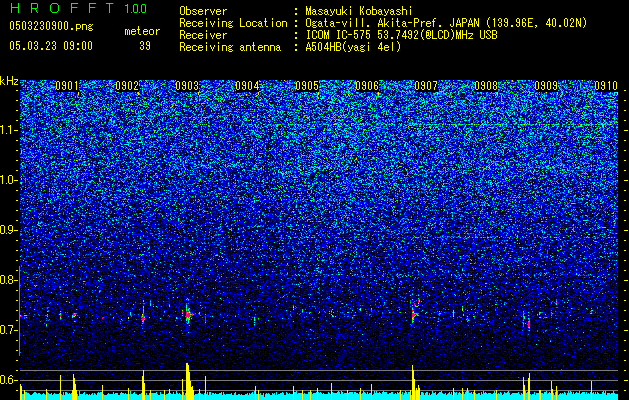Click the antenna A504HB(yagi 4el) text
629x400 pixels.
coord(353,47)
